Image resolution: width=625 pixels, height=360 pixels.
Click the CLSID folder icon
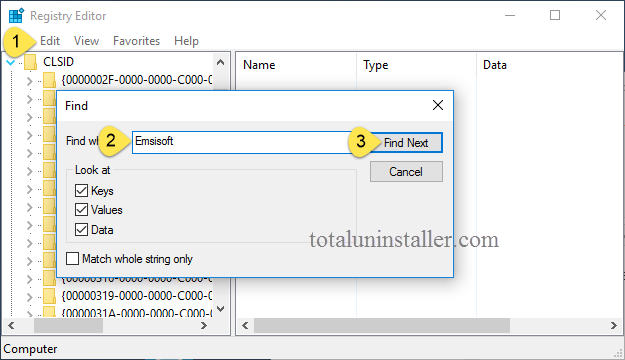[30, 62]
